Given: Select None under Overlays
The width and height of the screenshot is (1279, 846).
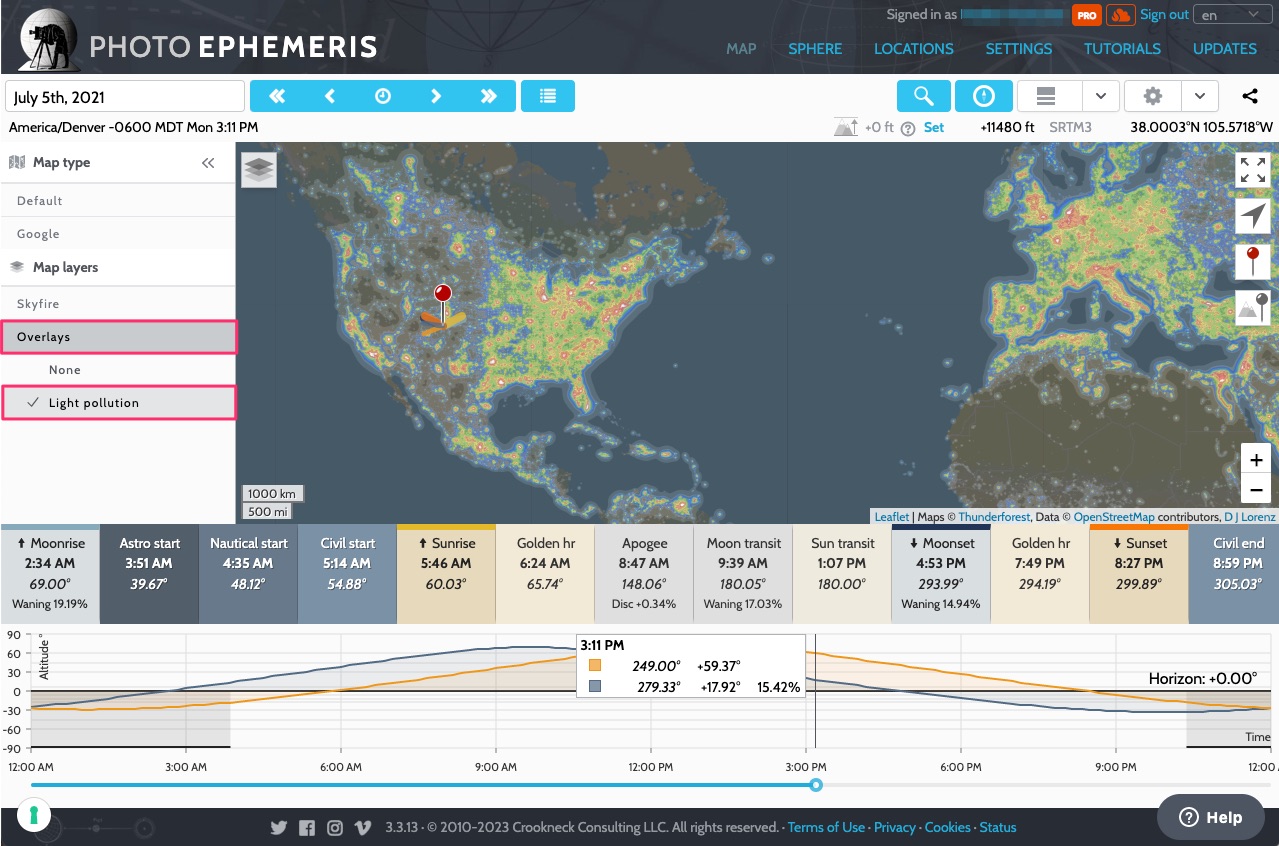Looking at the screenshot, I should coord(64,369).
